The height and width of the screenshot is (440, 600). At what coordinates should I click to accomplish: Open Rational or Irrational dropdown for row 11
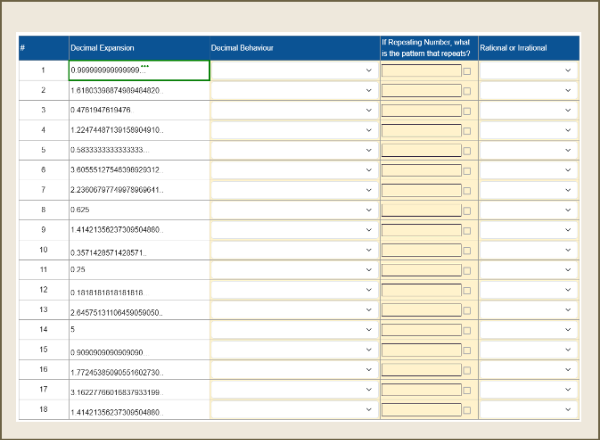tap(527, 270)
